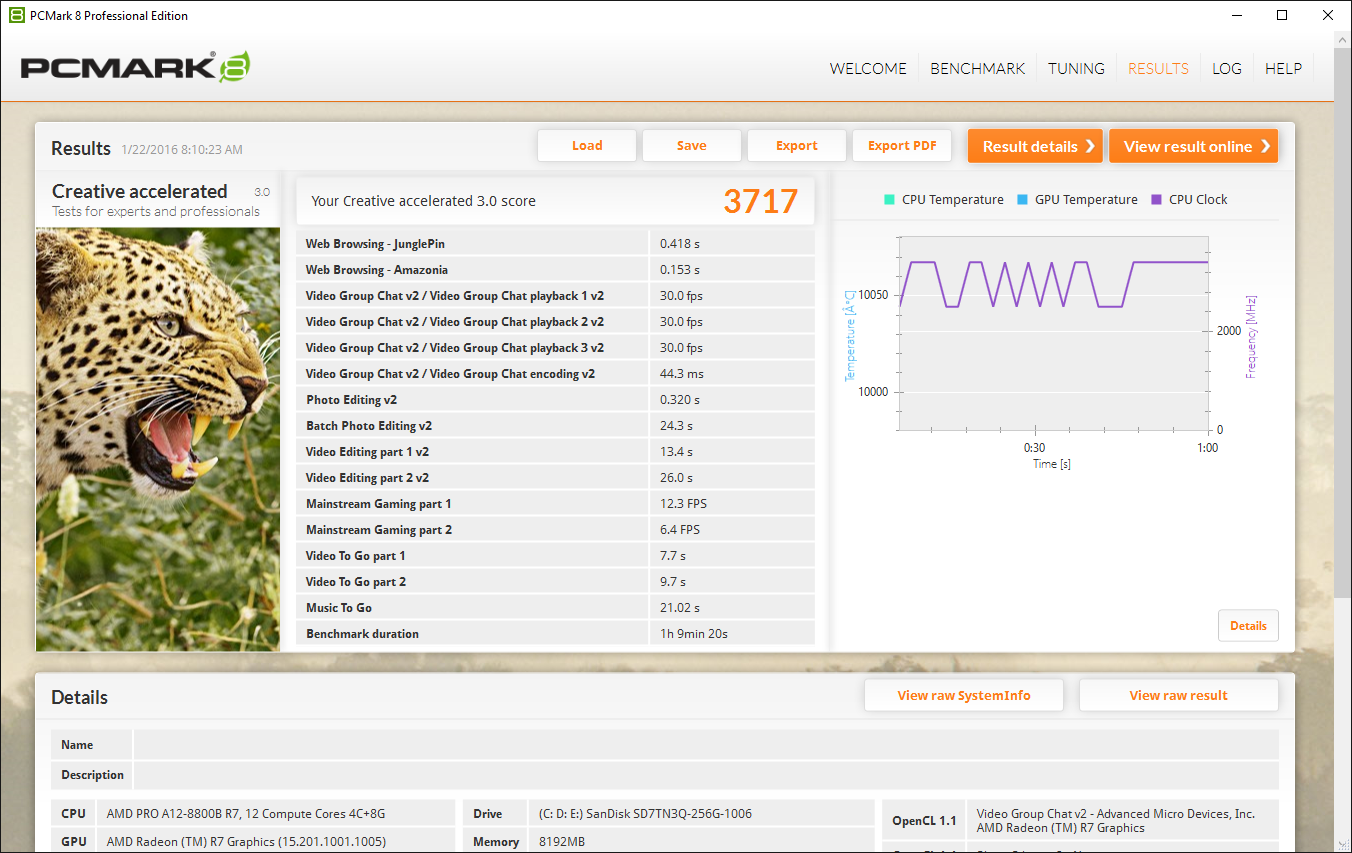Viewport: 1352px width, 853px height.
Task: Click View raw SystemInfo button
Action: (964, 695)
